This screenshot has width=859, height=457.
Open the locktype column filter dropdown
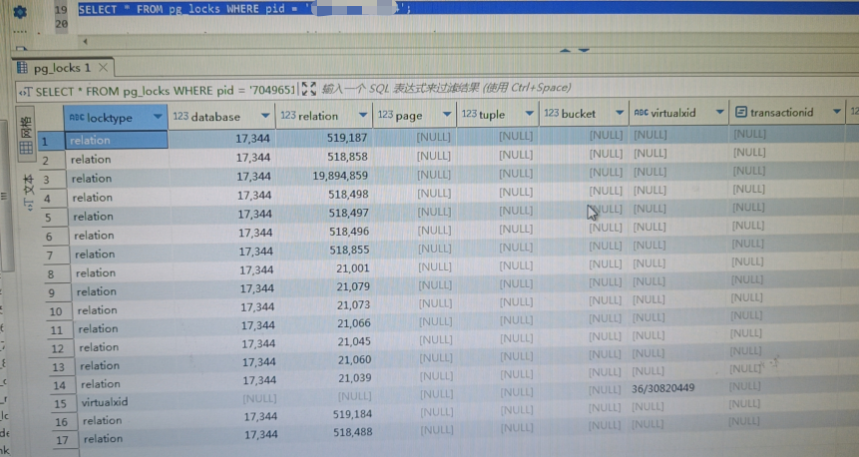coord(158,117)
